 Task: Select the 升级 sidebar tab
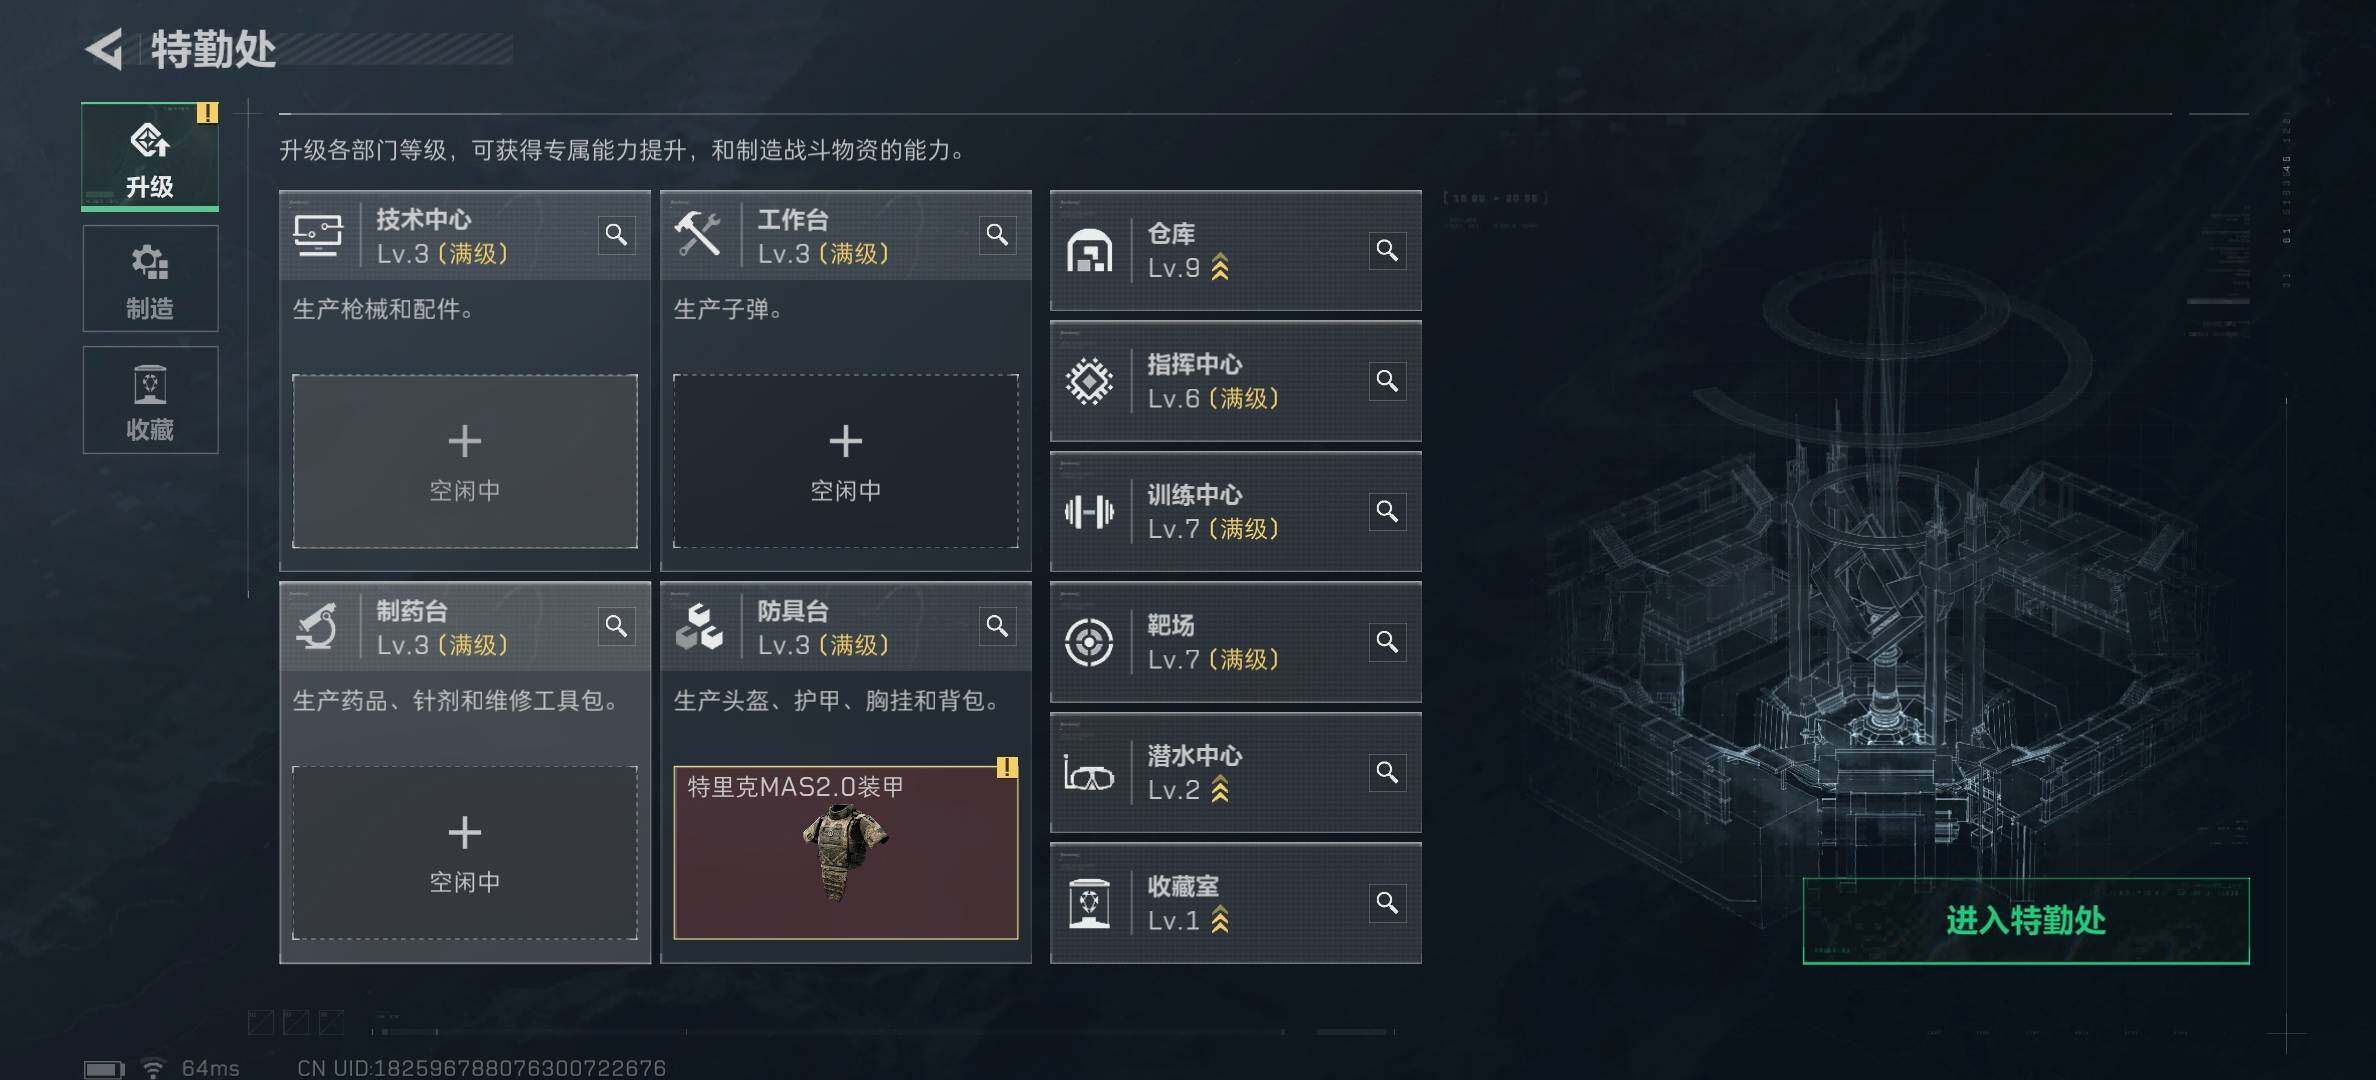pyautogui.click(x=150, y=157)
